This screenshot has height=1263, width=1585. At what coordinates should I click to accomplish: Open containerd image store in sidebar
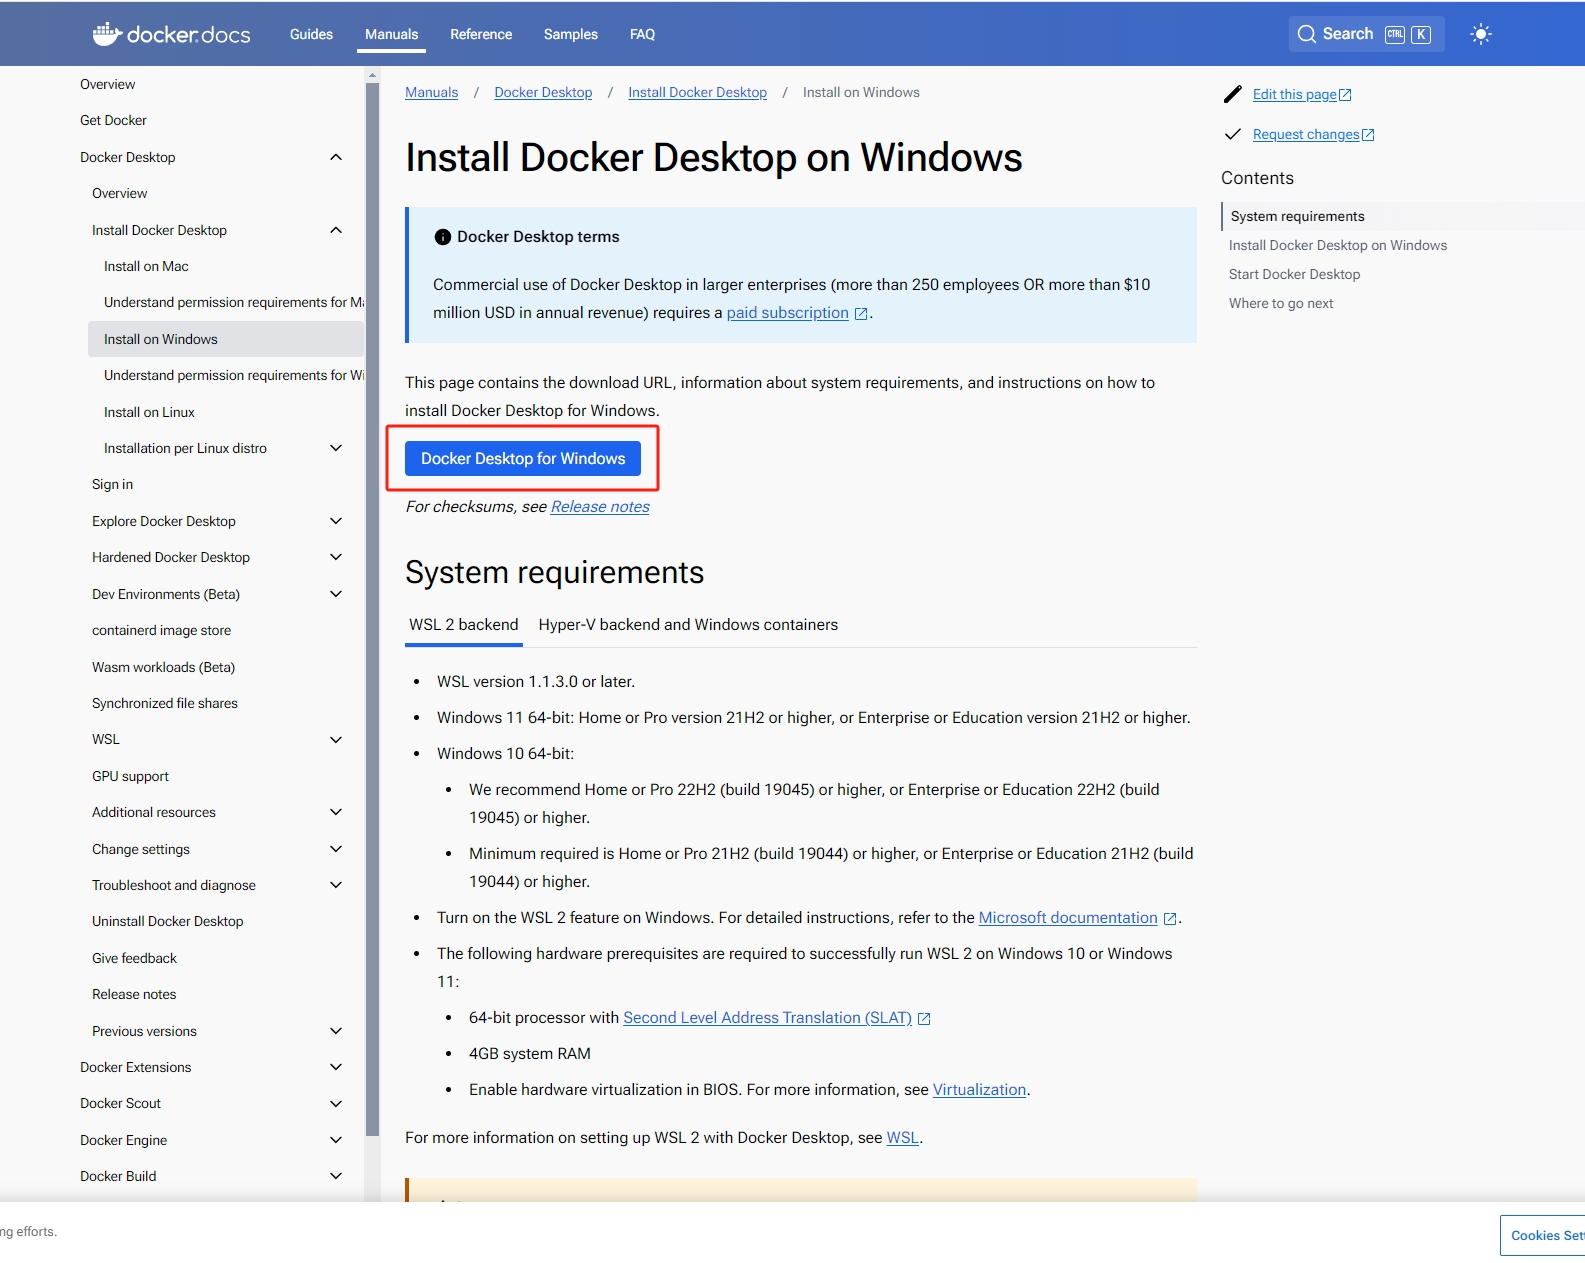[161, 630]
